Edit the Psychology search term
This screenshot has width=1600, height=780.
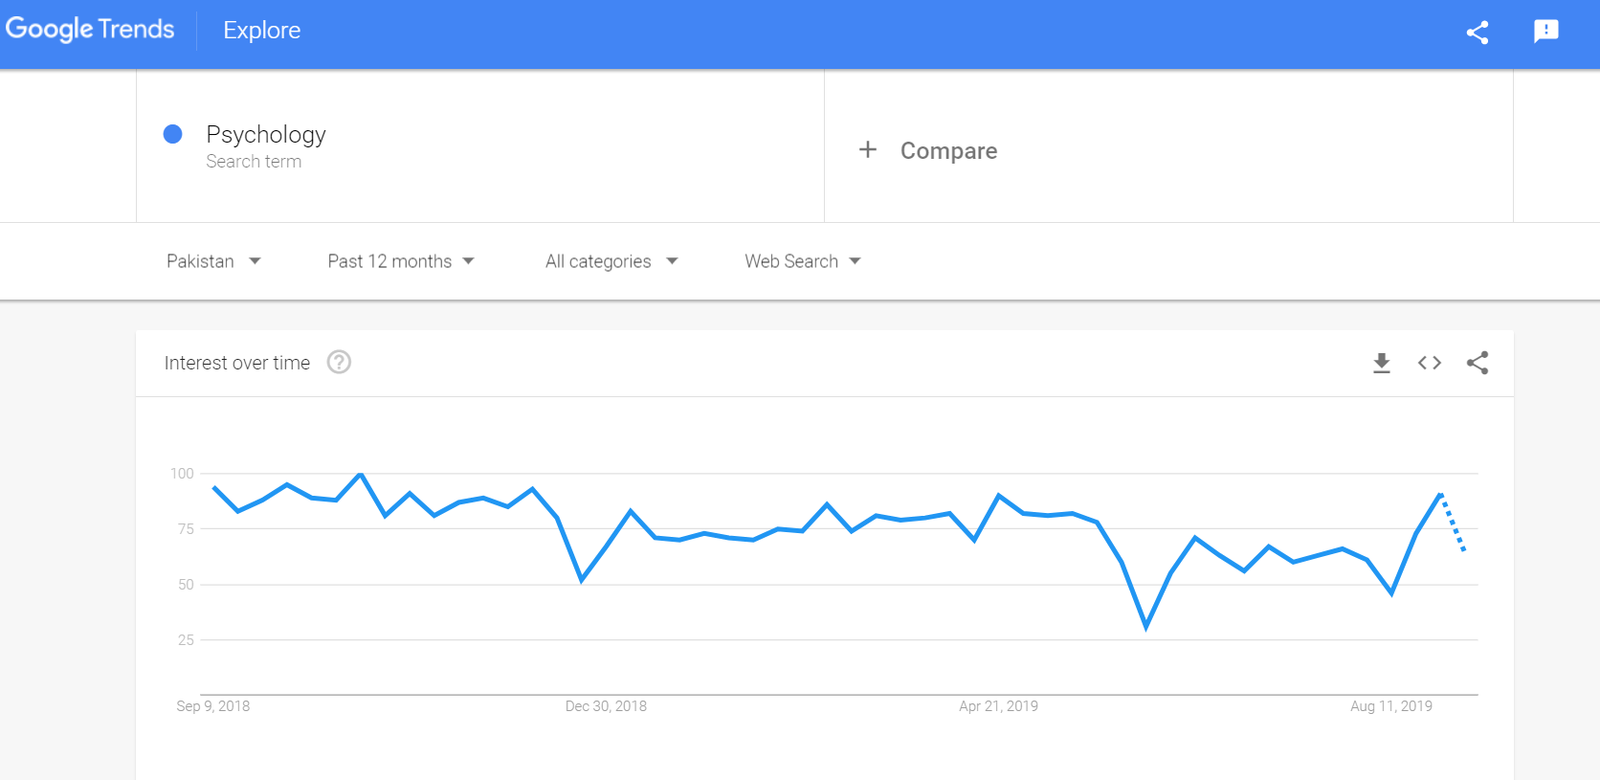click(x=266, y=135)
